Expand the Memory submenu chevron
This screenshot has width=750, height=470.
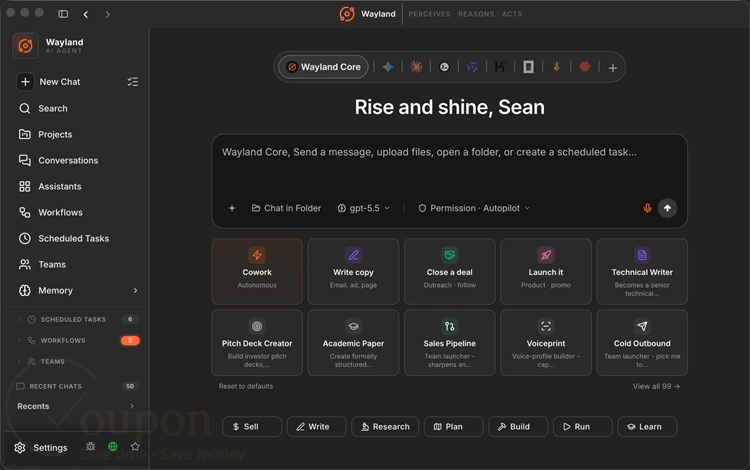pos(135,290)
